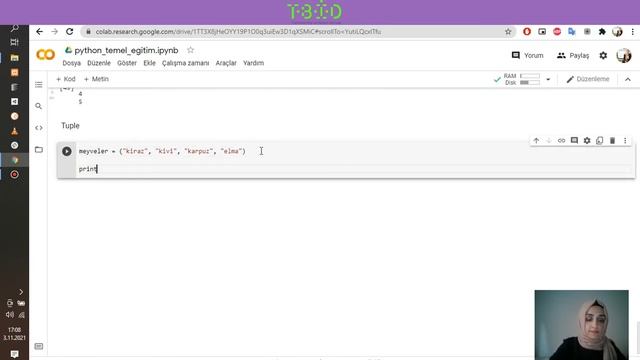Image resolution: width=640 pixels, height=360 pixels.
Task: Open Opera extension icon in toolbar
Action: (x=527, y=31)
